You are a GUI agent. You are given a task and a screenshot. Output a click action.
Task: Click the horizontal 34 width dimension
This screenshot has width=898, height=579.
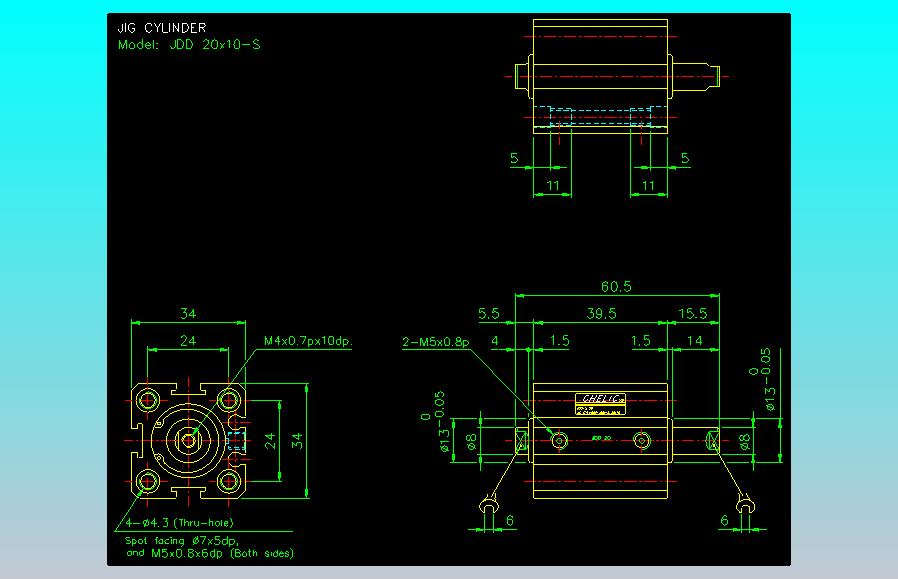click(x=188, y=313)
